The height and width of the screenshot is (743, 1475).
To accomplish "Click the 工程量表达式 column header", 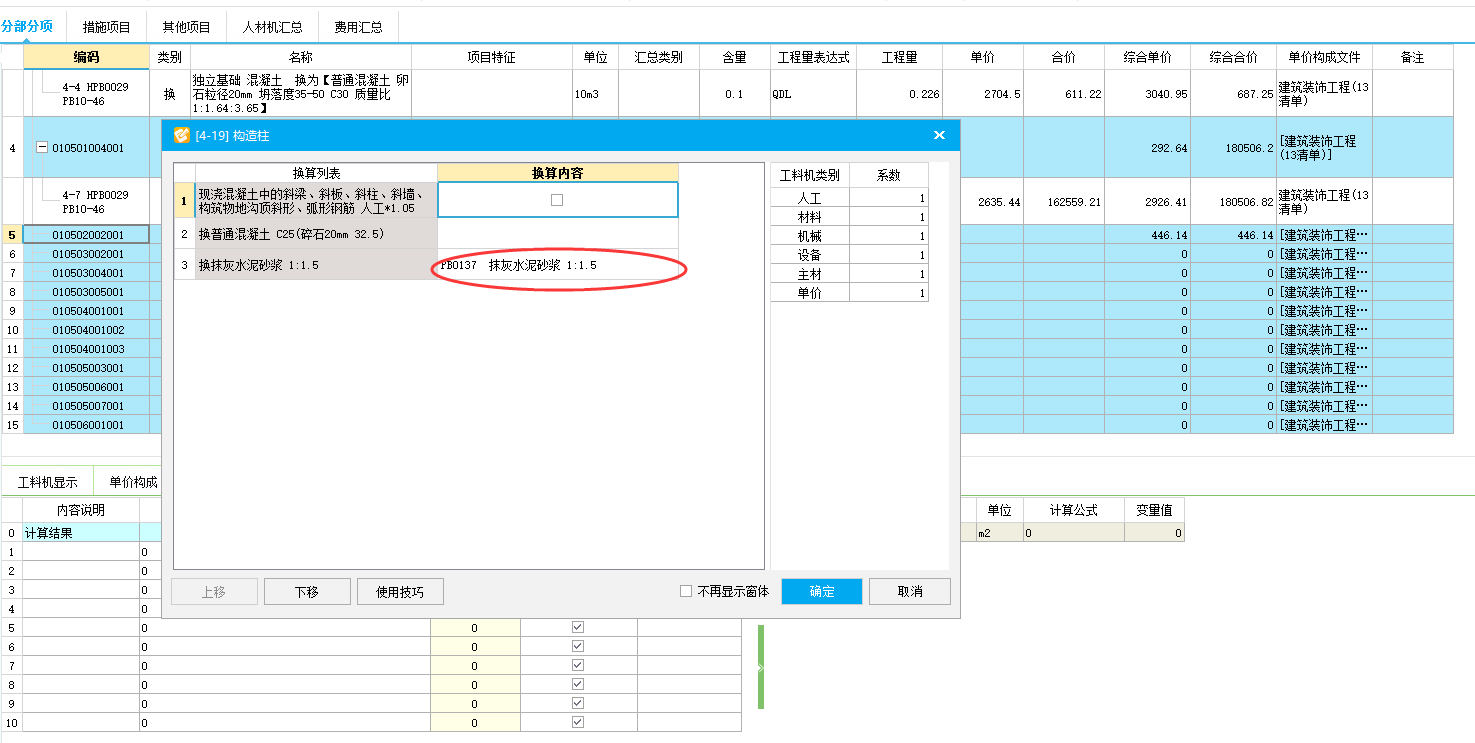I will [x=813, y=58].
